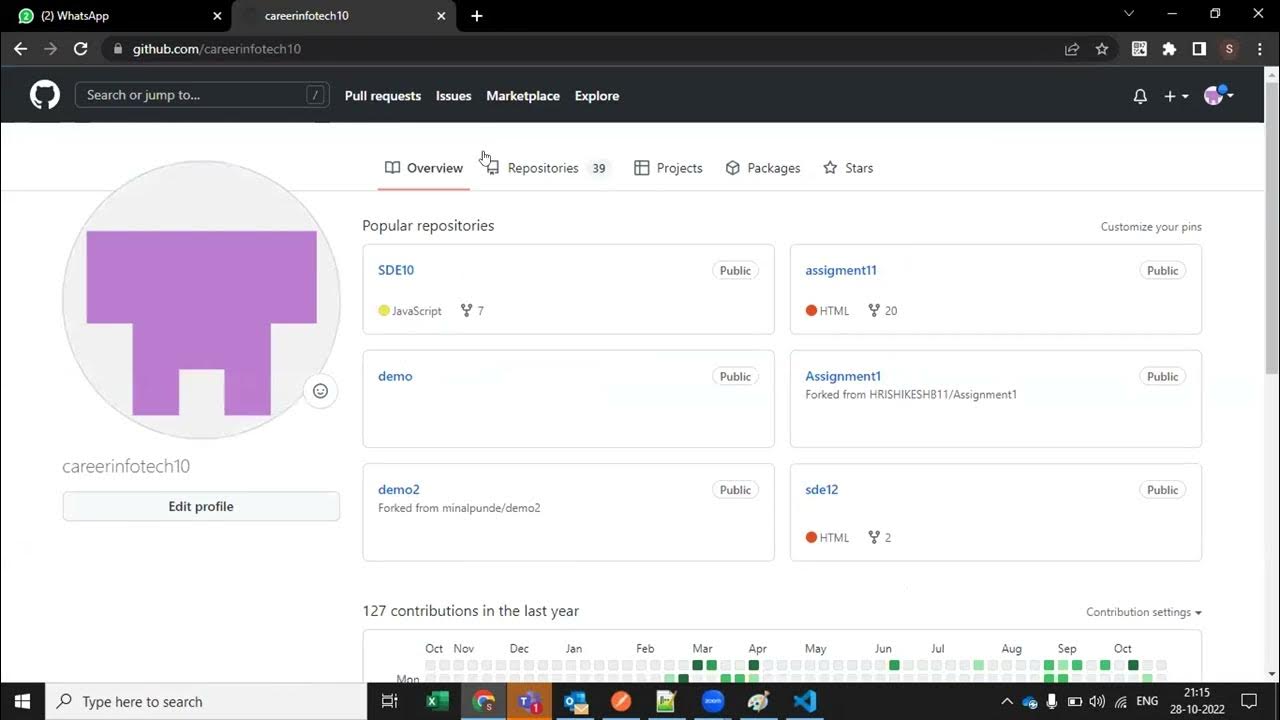Open Chrome profile S avatar
Image resolution: width=1280 pixels, height=720 pixels.
(x=1229, y=48)
